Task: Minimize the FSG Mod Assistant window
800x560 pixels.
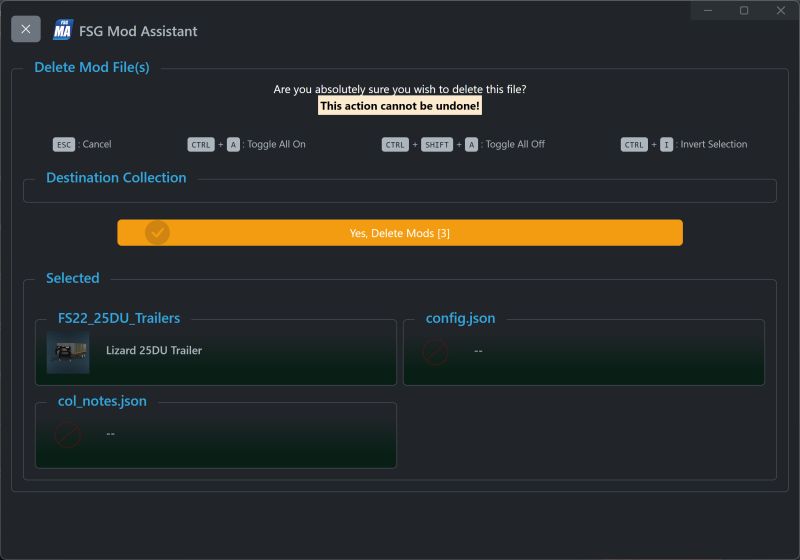Action: pyautogui.click(x=708, y=10)
